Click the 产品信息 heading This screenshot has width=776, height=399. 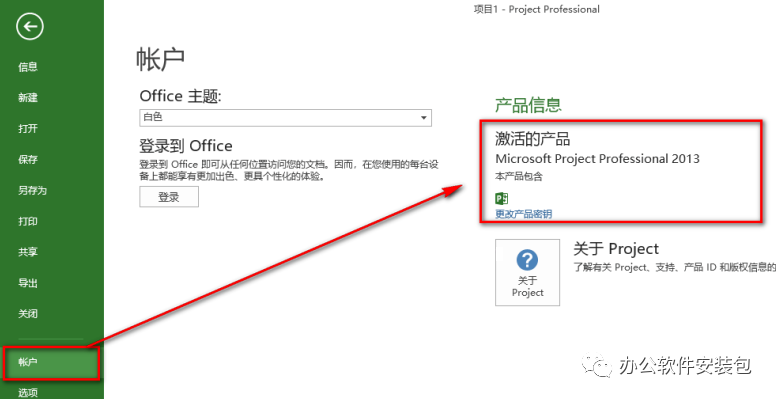528,105
